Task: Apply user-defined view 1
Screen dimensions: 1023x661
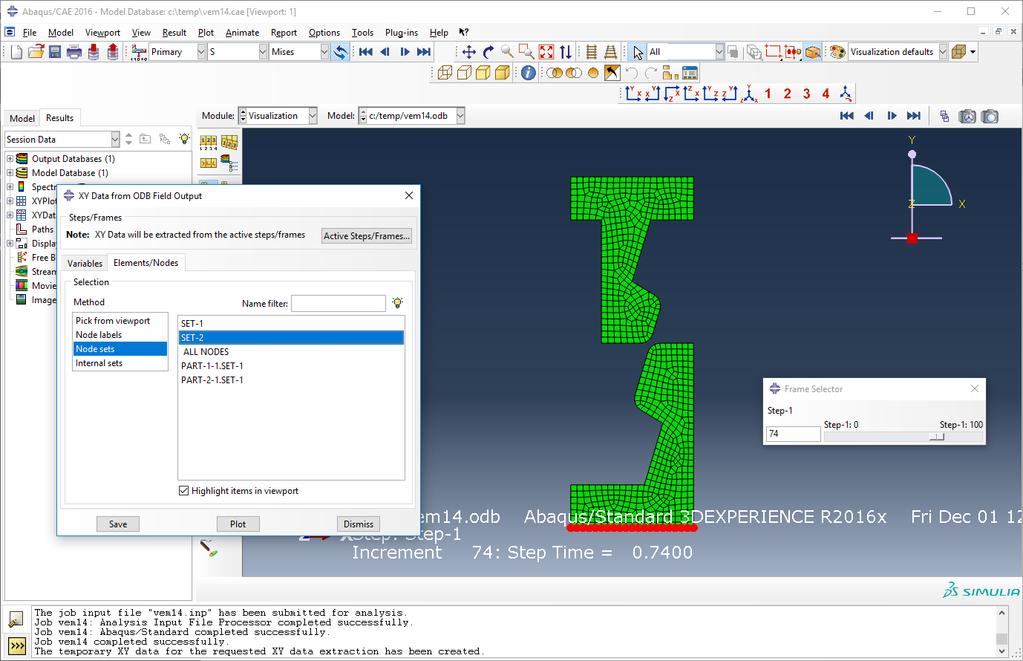Action: [768, 93]
